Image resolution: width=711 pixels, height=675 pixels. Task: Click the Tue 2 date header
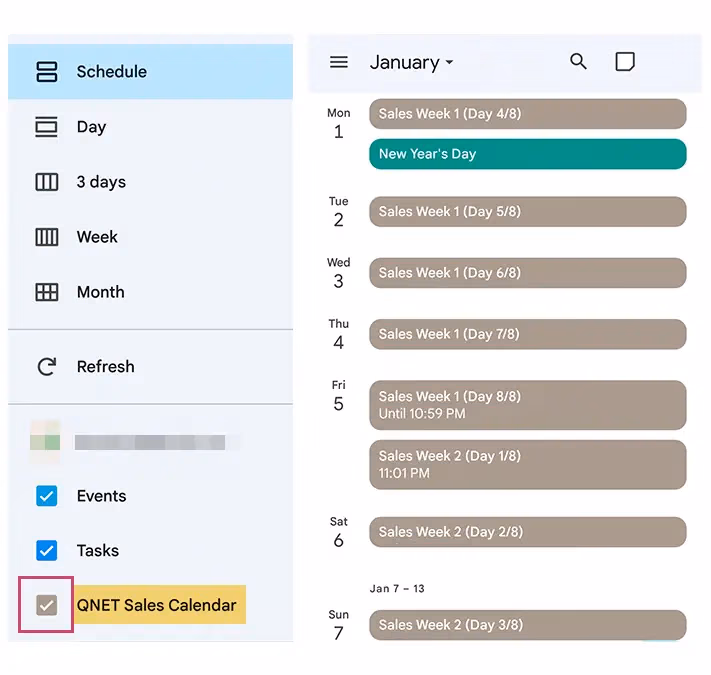339,212
